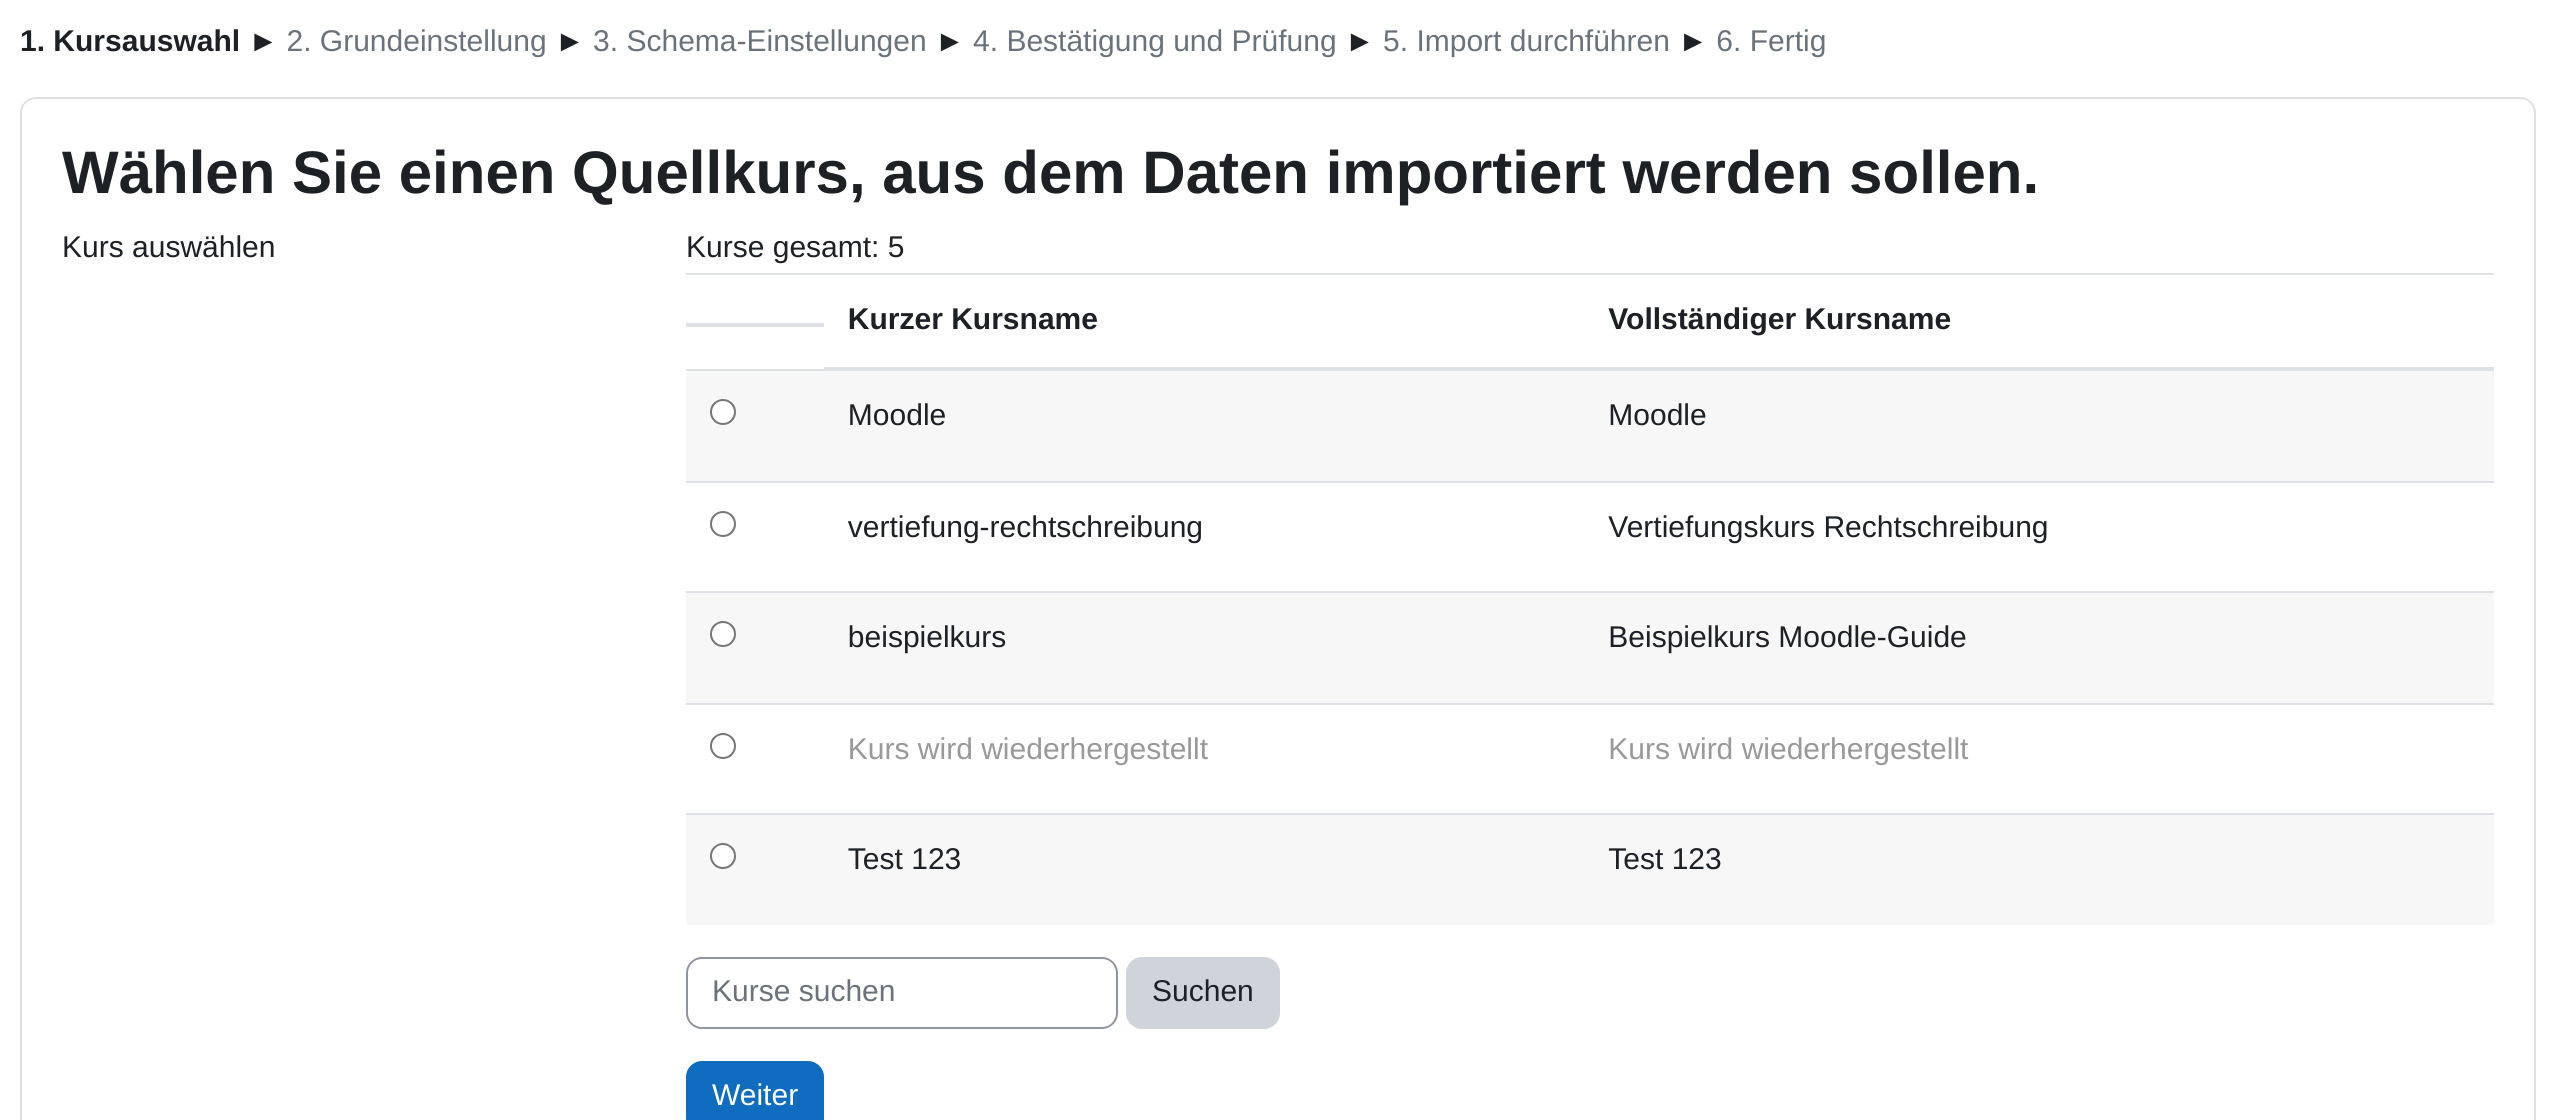Click the Moodle short name cell
The height and width of the screenshot is (1120, 2556).
pyautogui.click(x=897, y=415)
